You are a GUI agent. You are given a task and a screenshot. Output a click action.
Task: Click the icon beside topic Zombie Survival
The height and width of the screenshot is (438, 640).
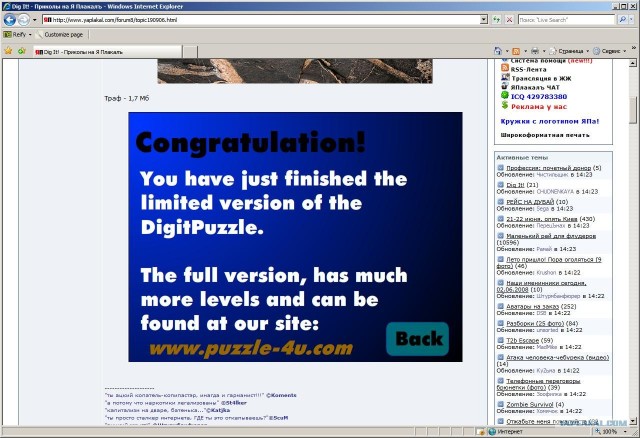[500, 404]
